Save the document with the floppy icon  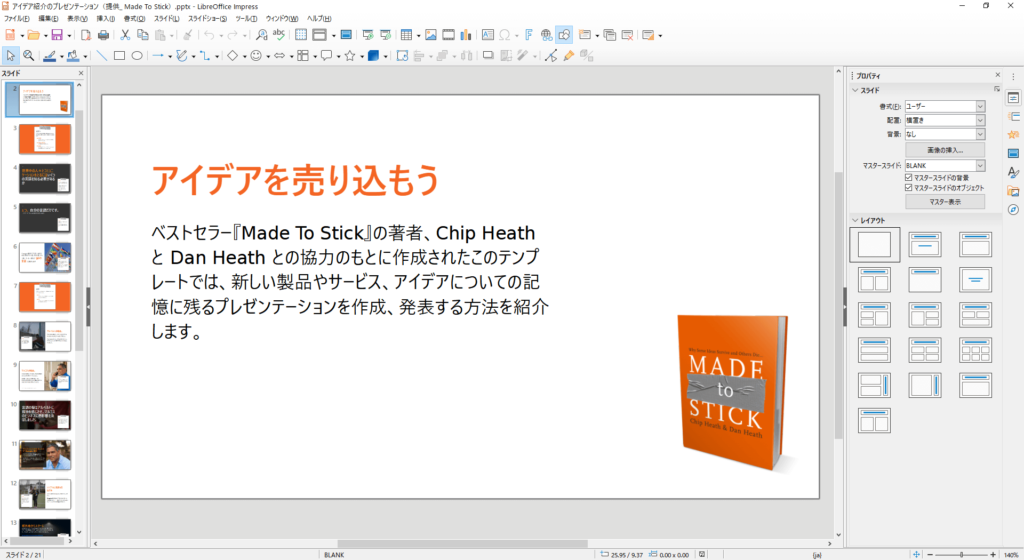(x=57, y=35)
